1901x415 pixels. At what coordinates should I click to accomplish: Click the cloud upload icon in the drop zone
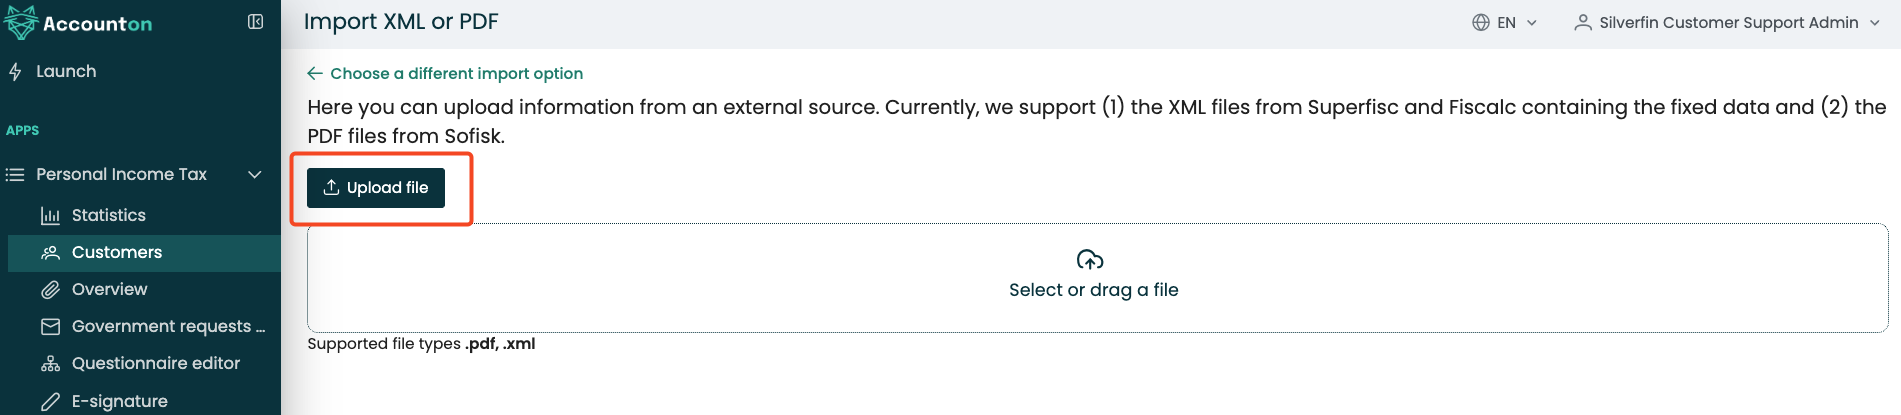point(1090,260)
